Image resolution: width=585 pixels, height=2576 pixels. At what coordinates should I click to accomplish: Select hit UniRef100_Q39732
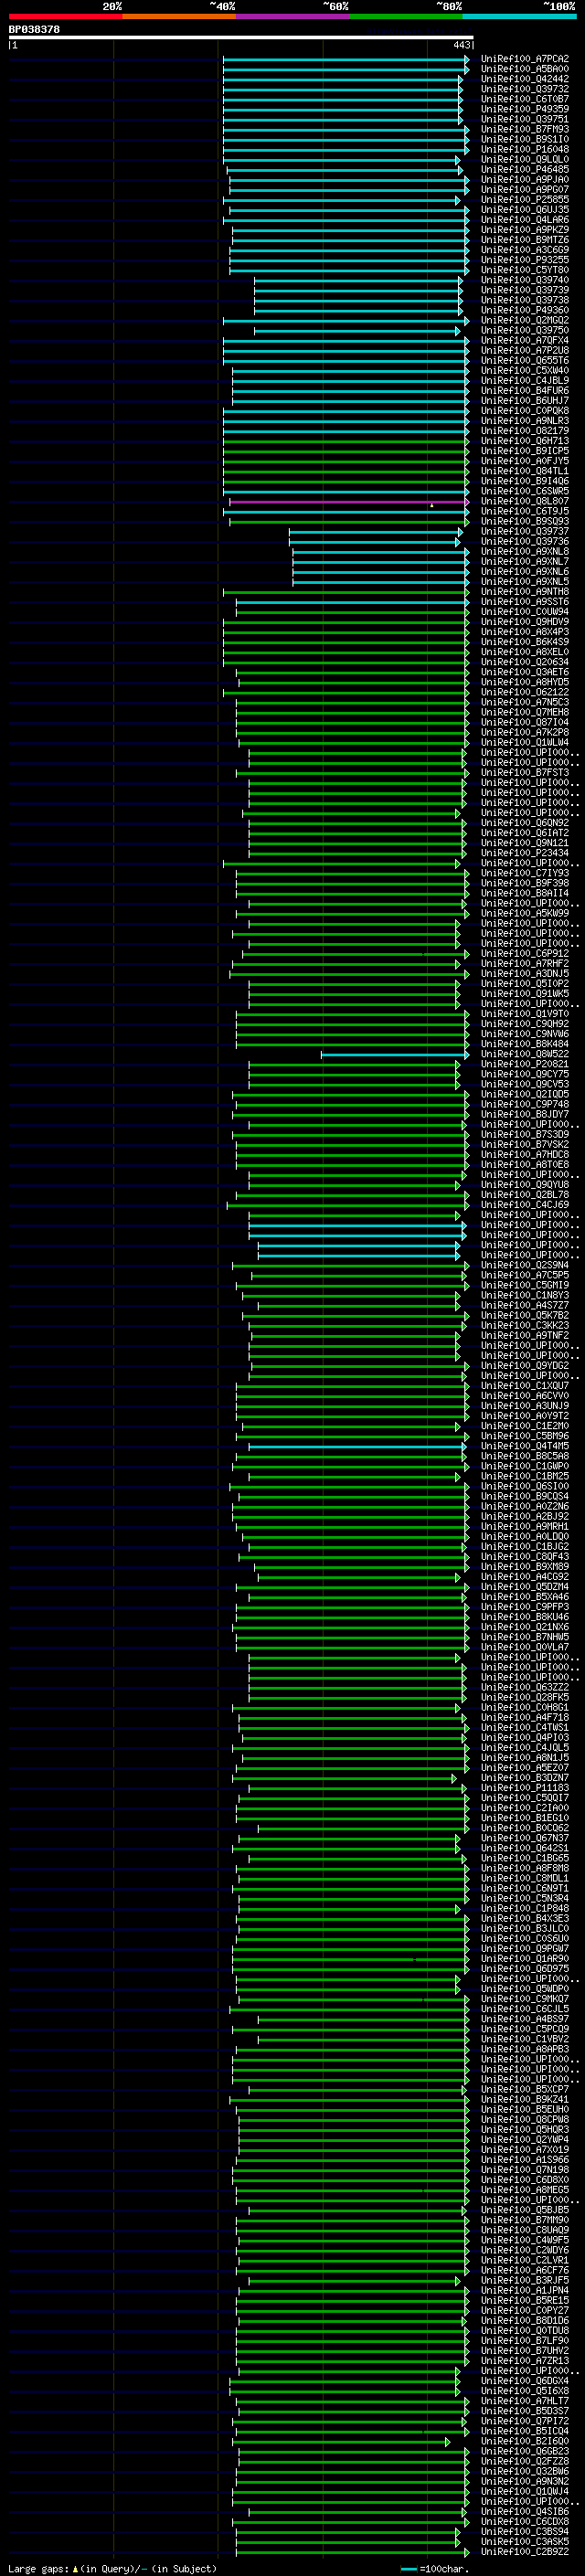[x=525, y=89]
